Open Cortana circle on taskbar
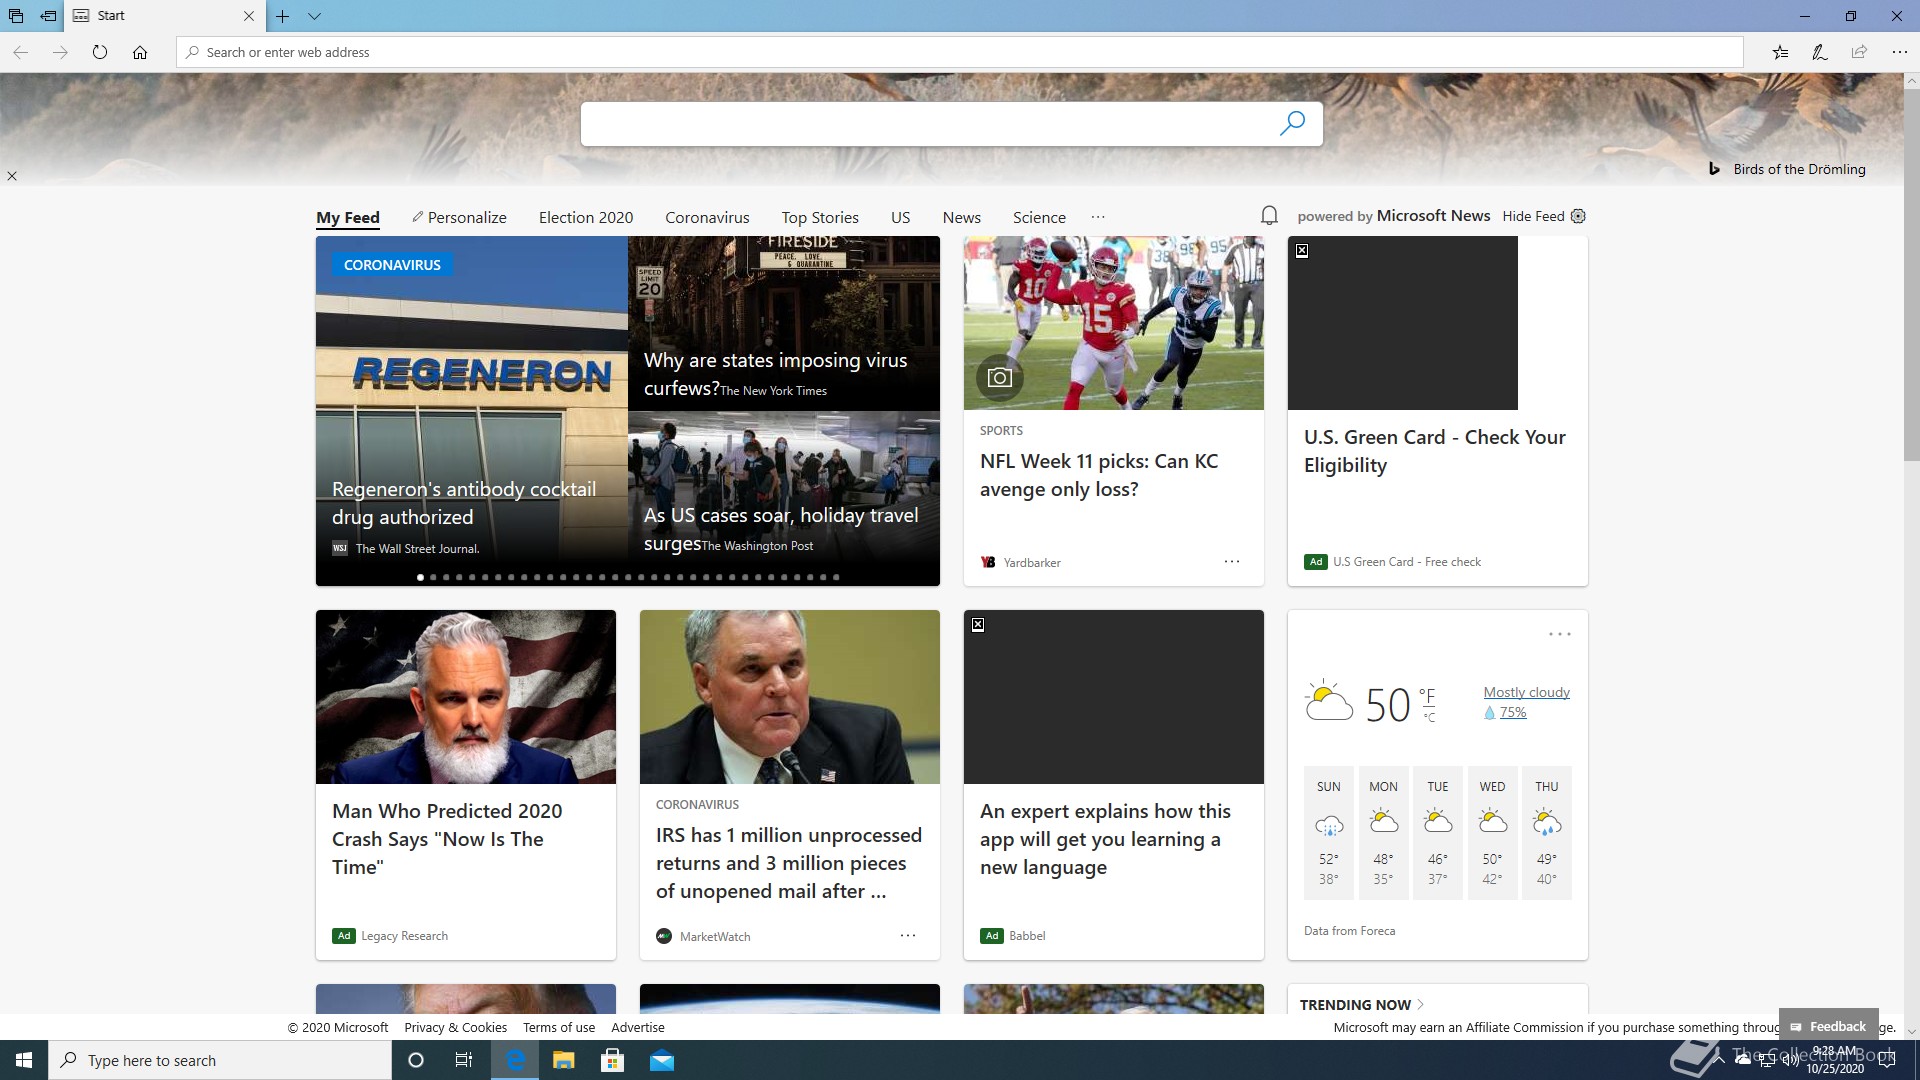 416,1060
